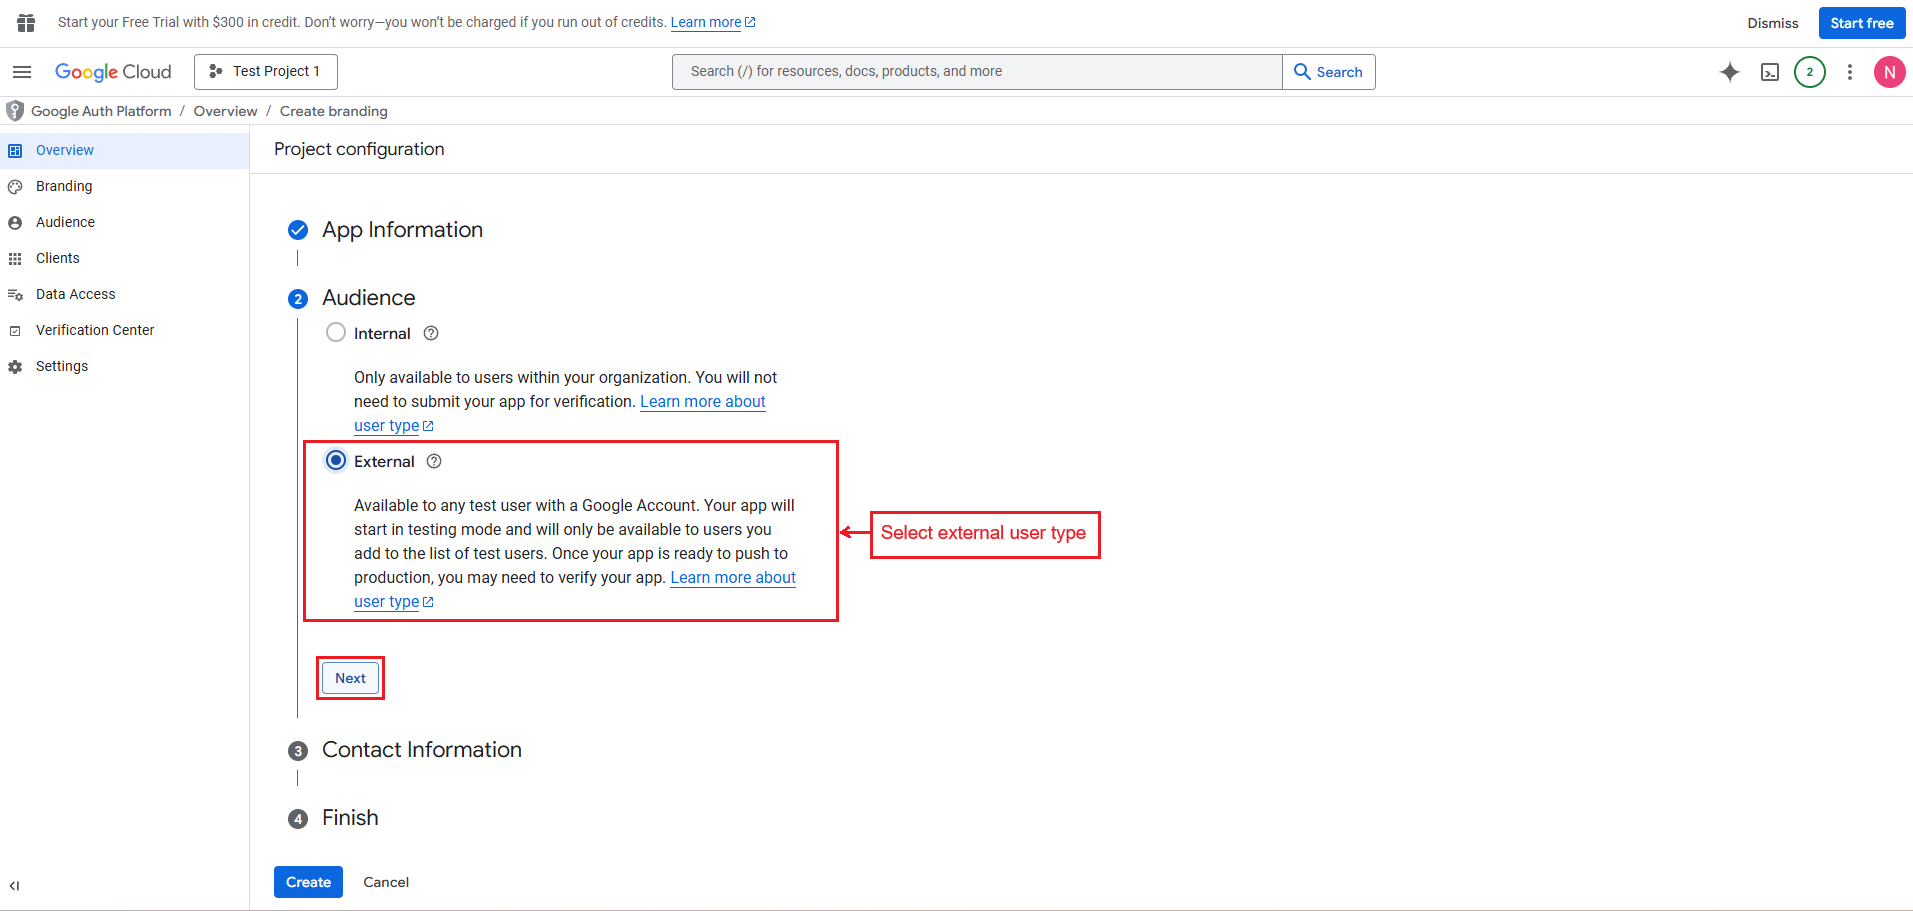Viewport: 1913px width, 911px height.
Task: Open the hamburger navigation menu
Action: 22,72
